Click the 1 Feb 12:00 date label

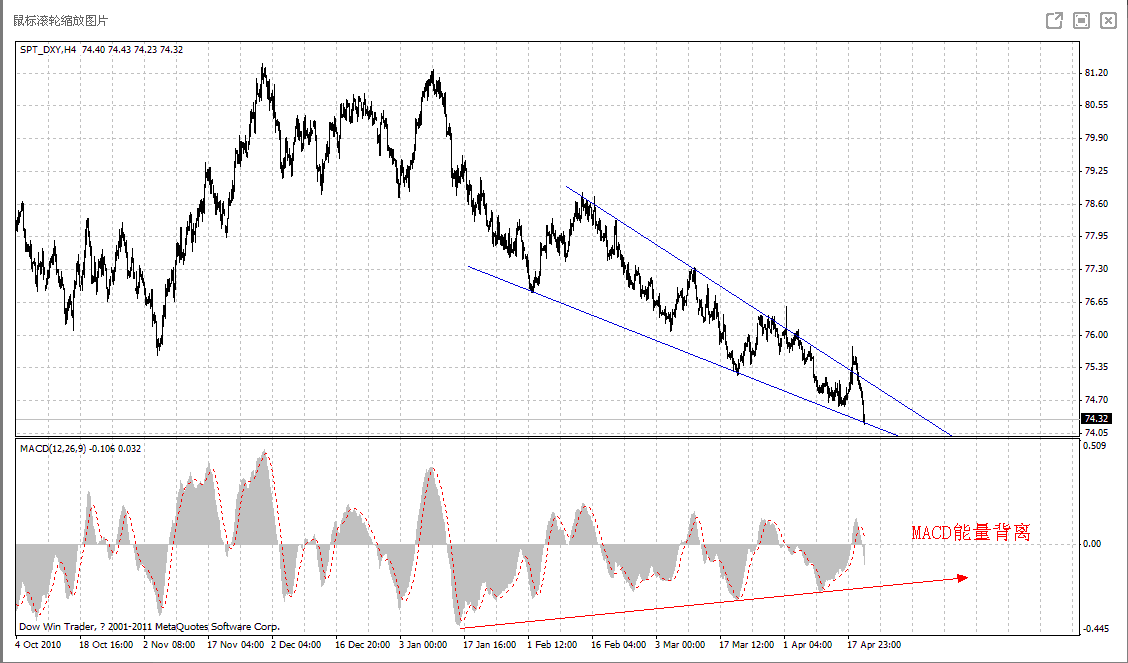(552, 644)
